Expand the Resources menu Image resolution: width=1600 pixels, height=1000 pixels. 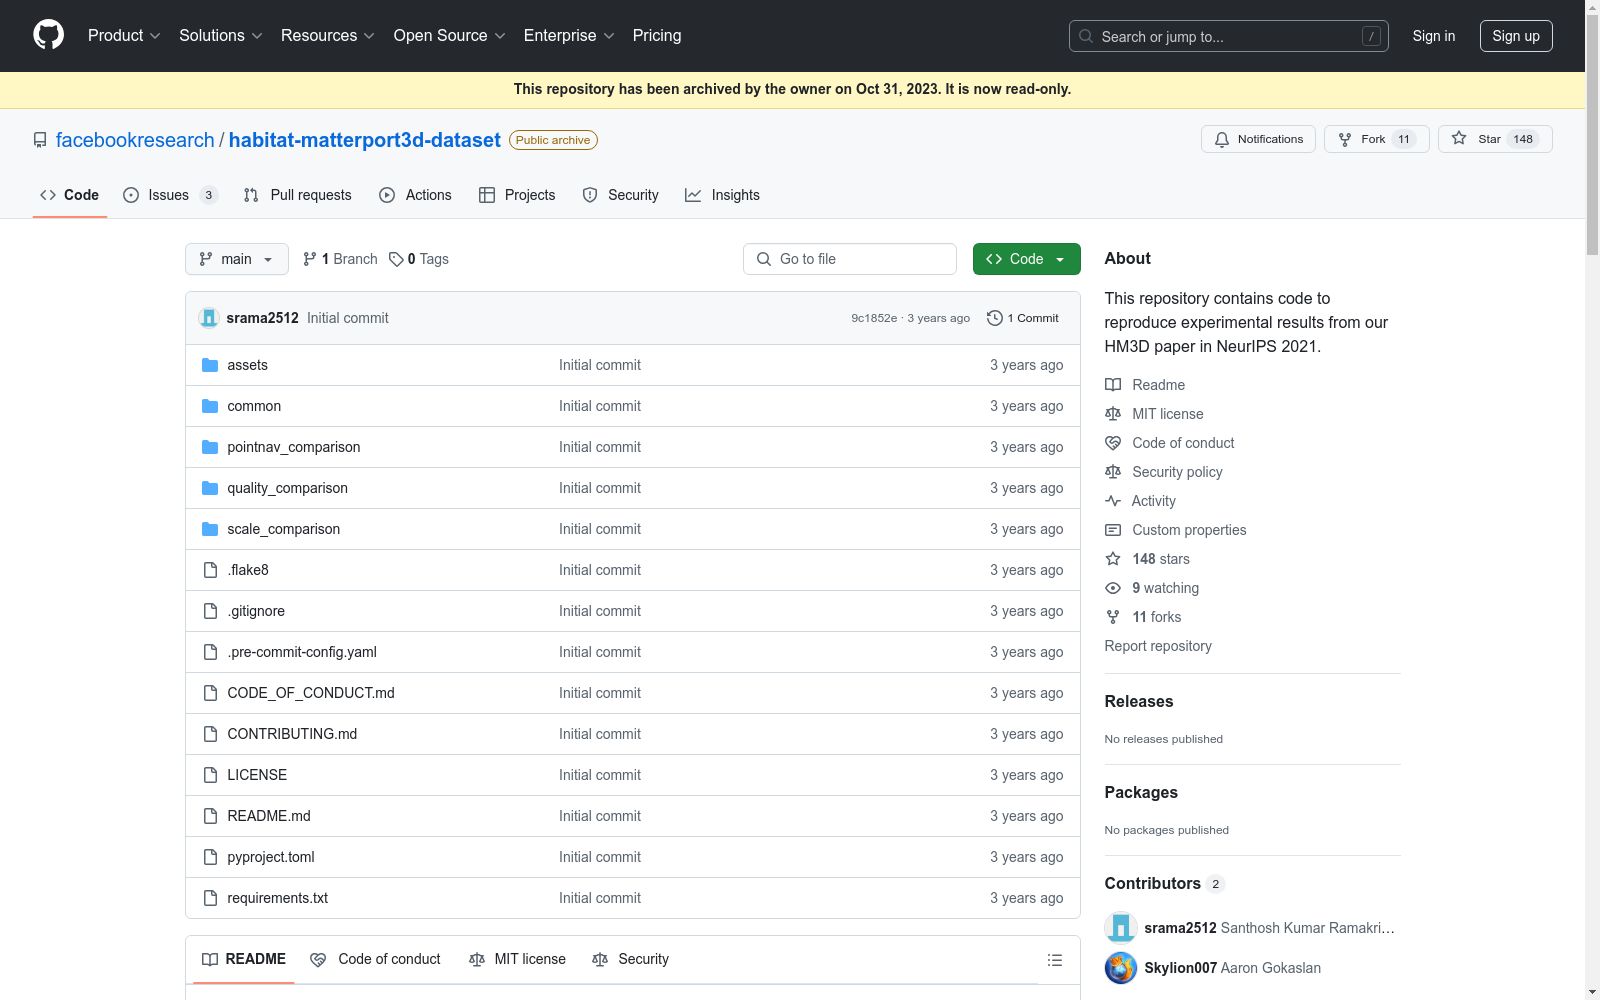pos(327,35)
